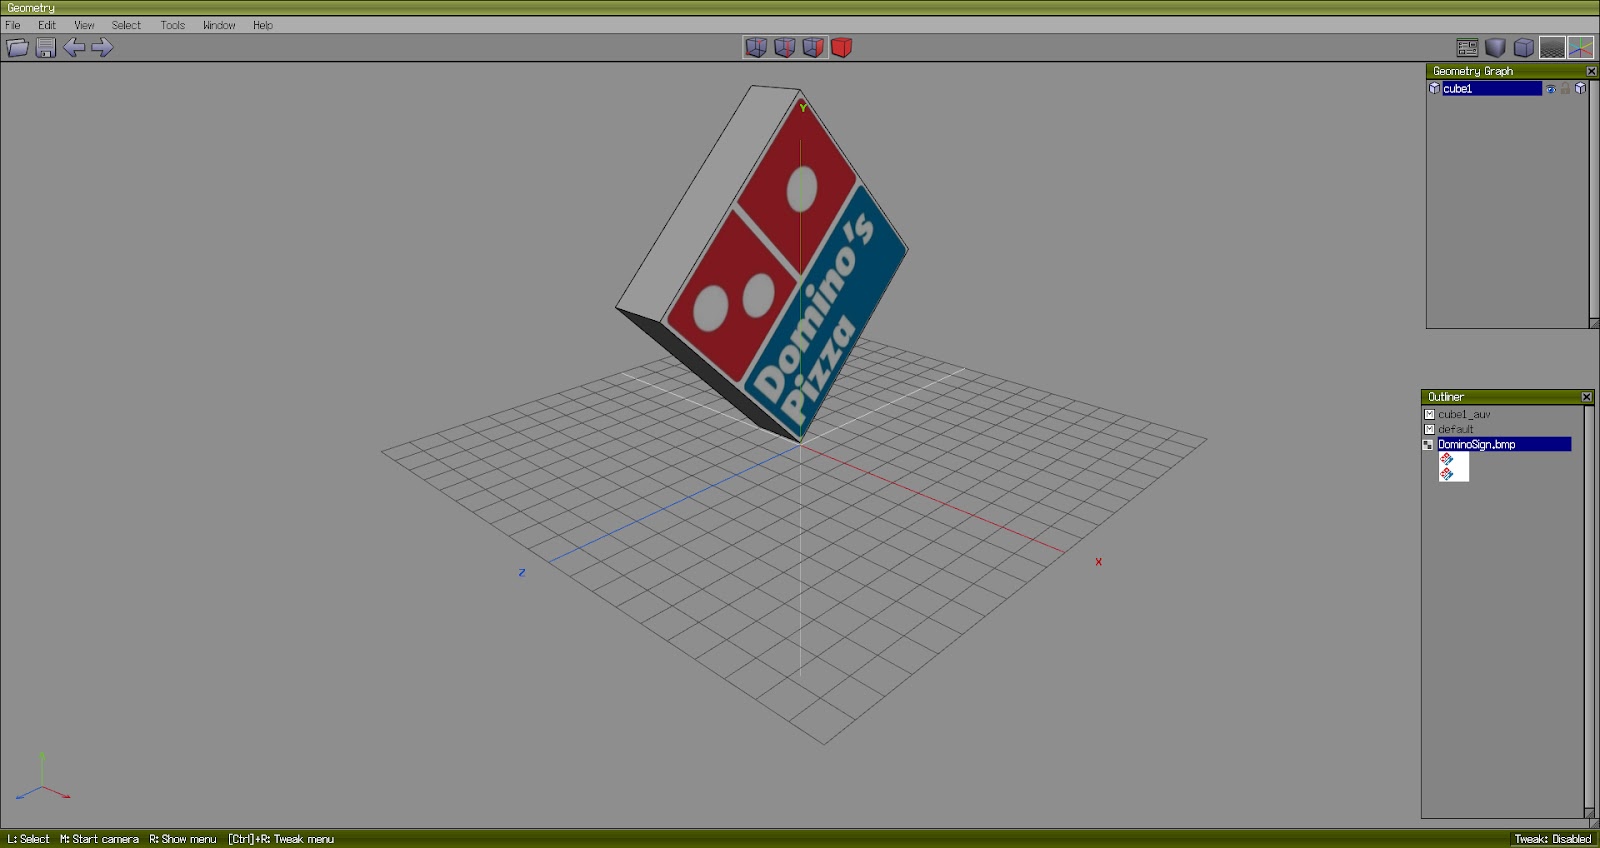This screenshot has height=848, width=1600.
Task: Click the 'R: Show menu' status hint
Action: coord(183,839)
